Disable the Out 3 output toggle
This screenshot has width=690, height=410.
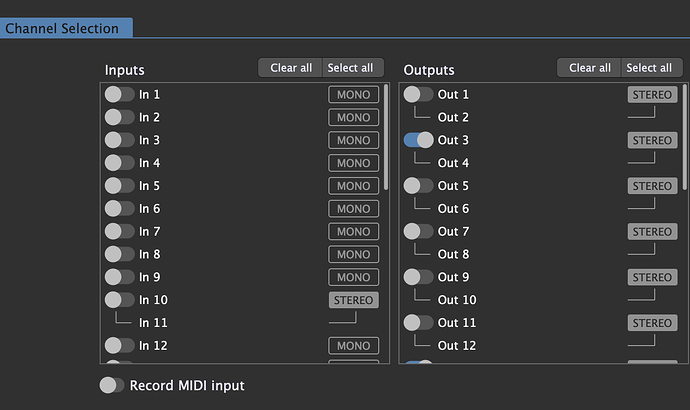click(418, 141)
